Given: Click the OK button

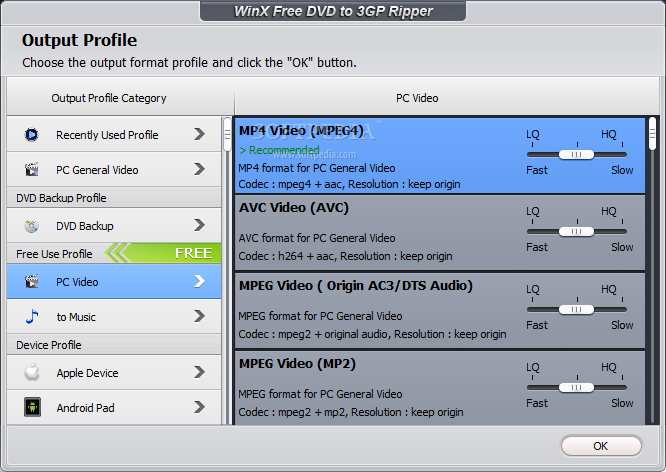Looking at the screenshot, I should (601, 446).
